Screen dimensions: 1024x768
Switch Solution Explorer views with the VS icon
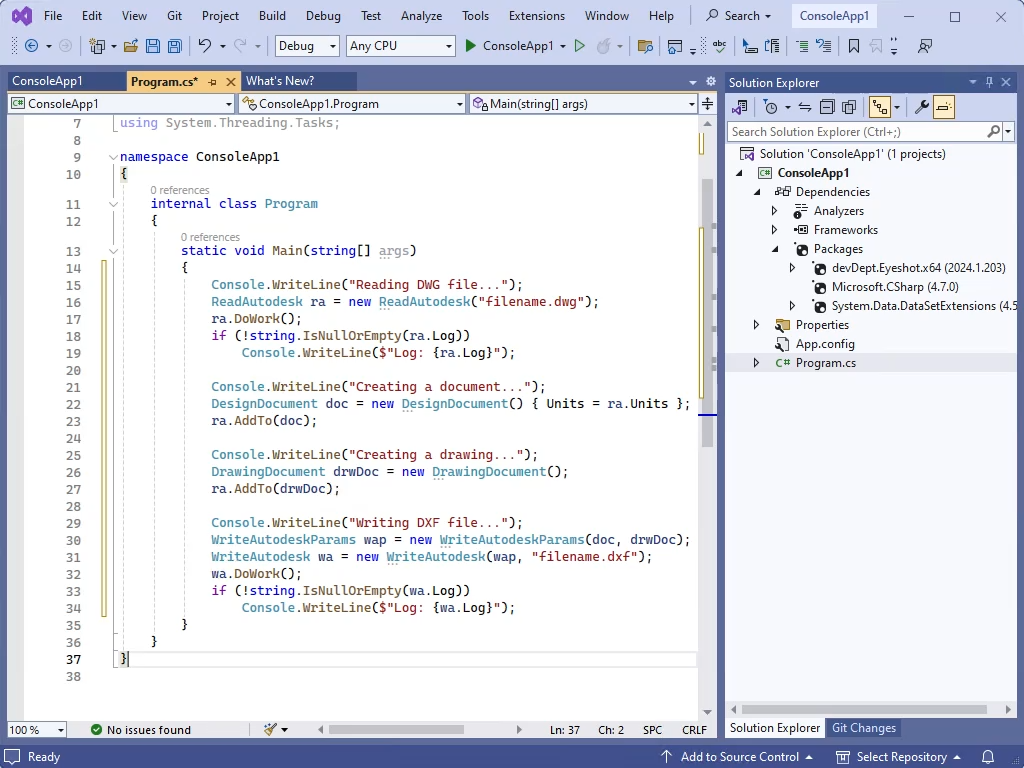[740, 107]
